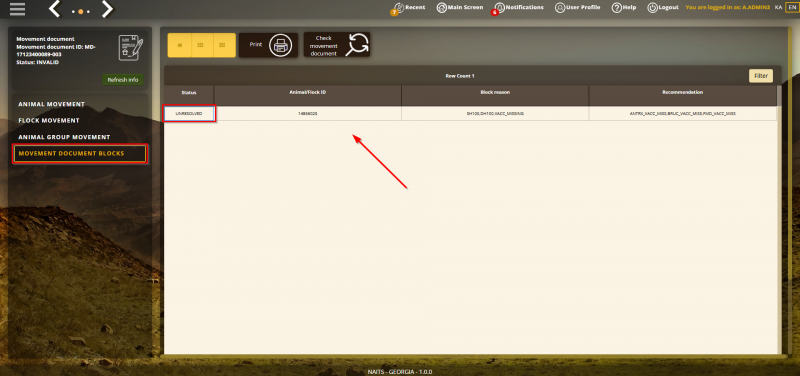This screenshot has height=376, width=800.
Task: Select Movement Document Blocks menu item
Action: pos(80,154)
